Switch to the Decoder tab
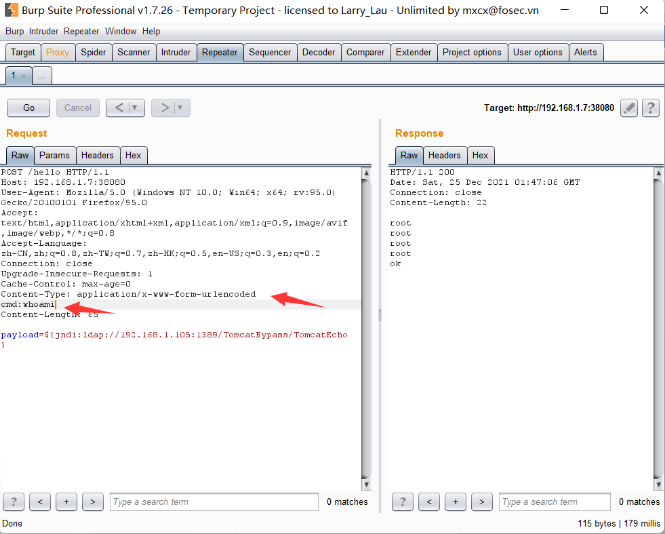The width and height of the screenshot is (665, 534). [x=319, y=52]
